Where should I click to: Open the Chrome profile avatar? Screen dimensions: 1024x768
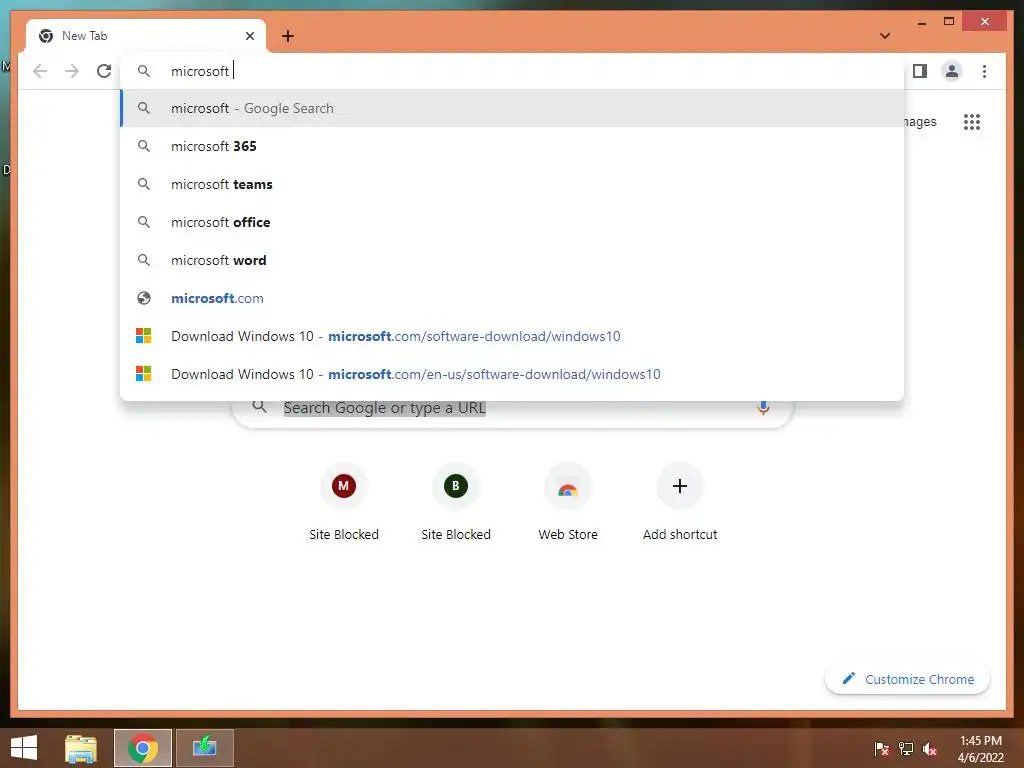tap(952, 71)
